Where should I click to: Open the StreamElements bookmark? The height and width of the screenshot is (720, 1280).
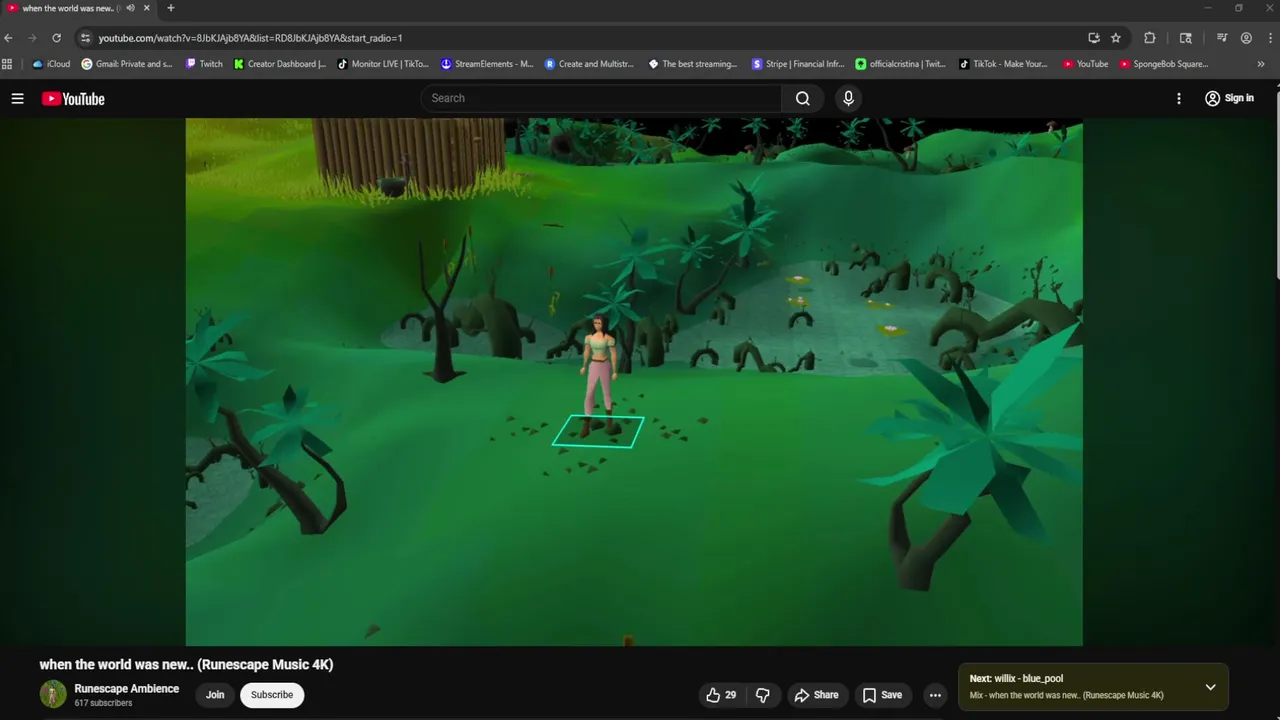click(487, 64)
